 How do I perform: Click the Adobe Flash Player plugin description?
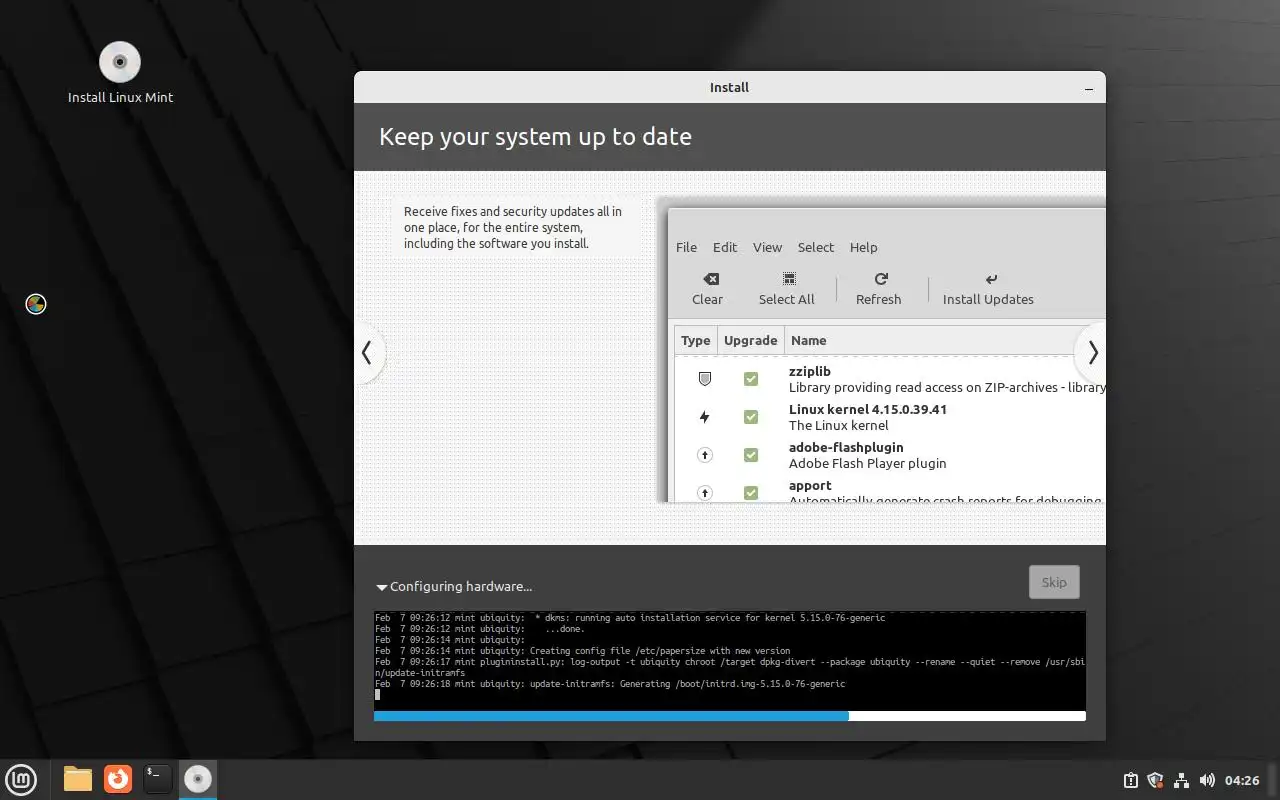pos(868,463)
